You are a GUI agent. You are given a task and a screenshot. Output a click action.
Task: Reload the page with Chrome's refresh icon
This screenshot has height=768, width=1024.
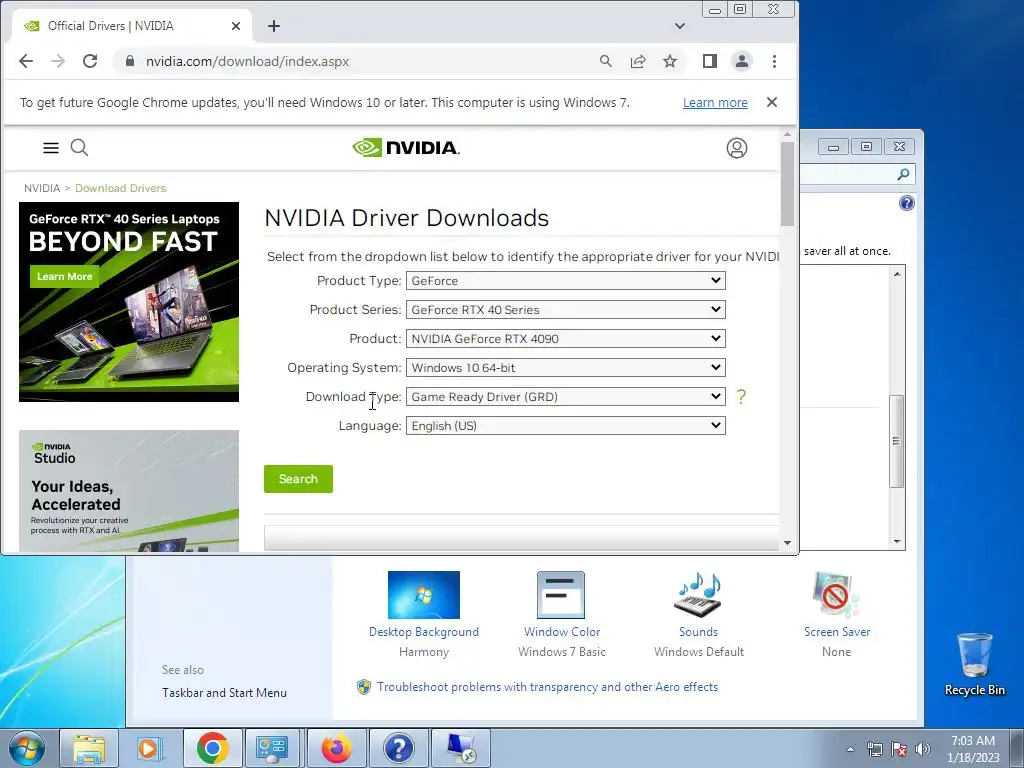pyautogui.click(x=90, y=61)
